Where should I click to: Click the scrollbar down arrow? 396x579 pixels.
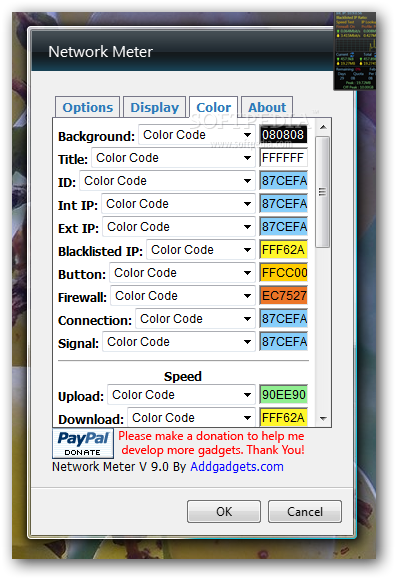(323, 419)
